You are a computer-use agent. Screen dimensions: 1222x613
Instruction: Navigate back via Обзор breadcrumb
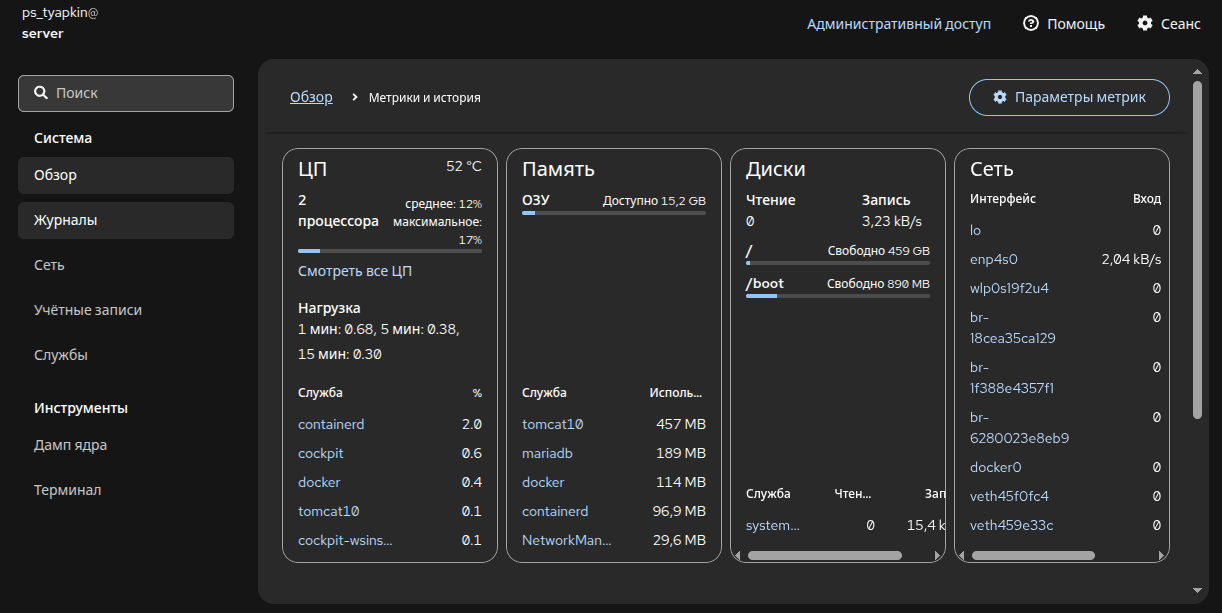311,97
